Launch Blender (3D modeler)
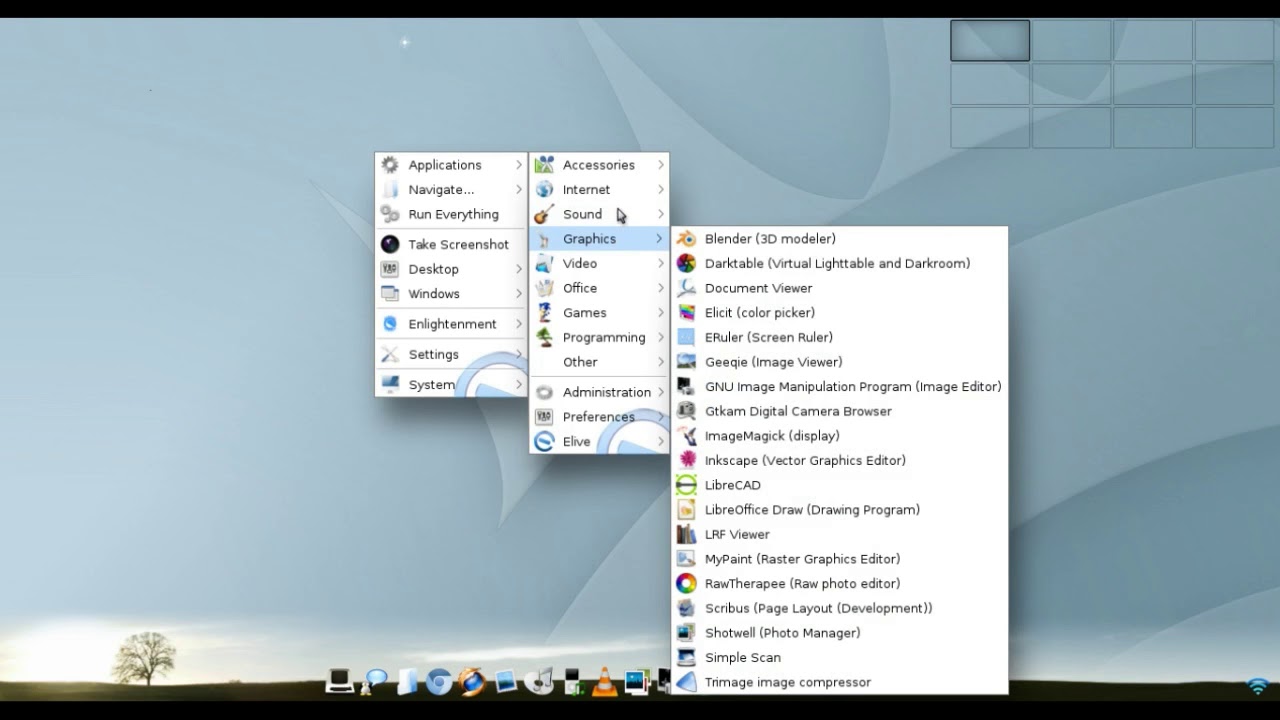This screenshot has height=720, width=1280. [839, 239]
